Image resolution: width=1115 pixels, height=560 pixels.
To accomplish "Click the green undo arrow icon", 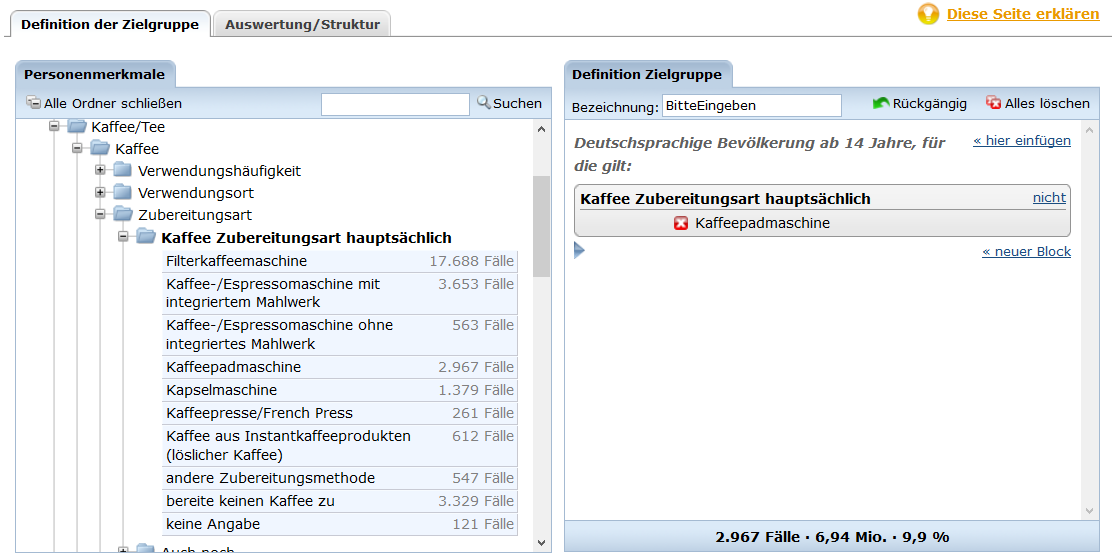I will pyautogui.click(x=880, y=103).
